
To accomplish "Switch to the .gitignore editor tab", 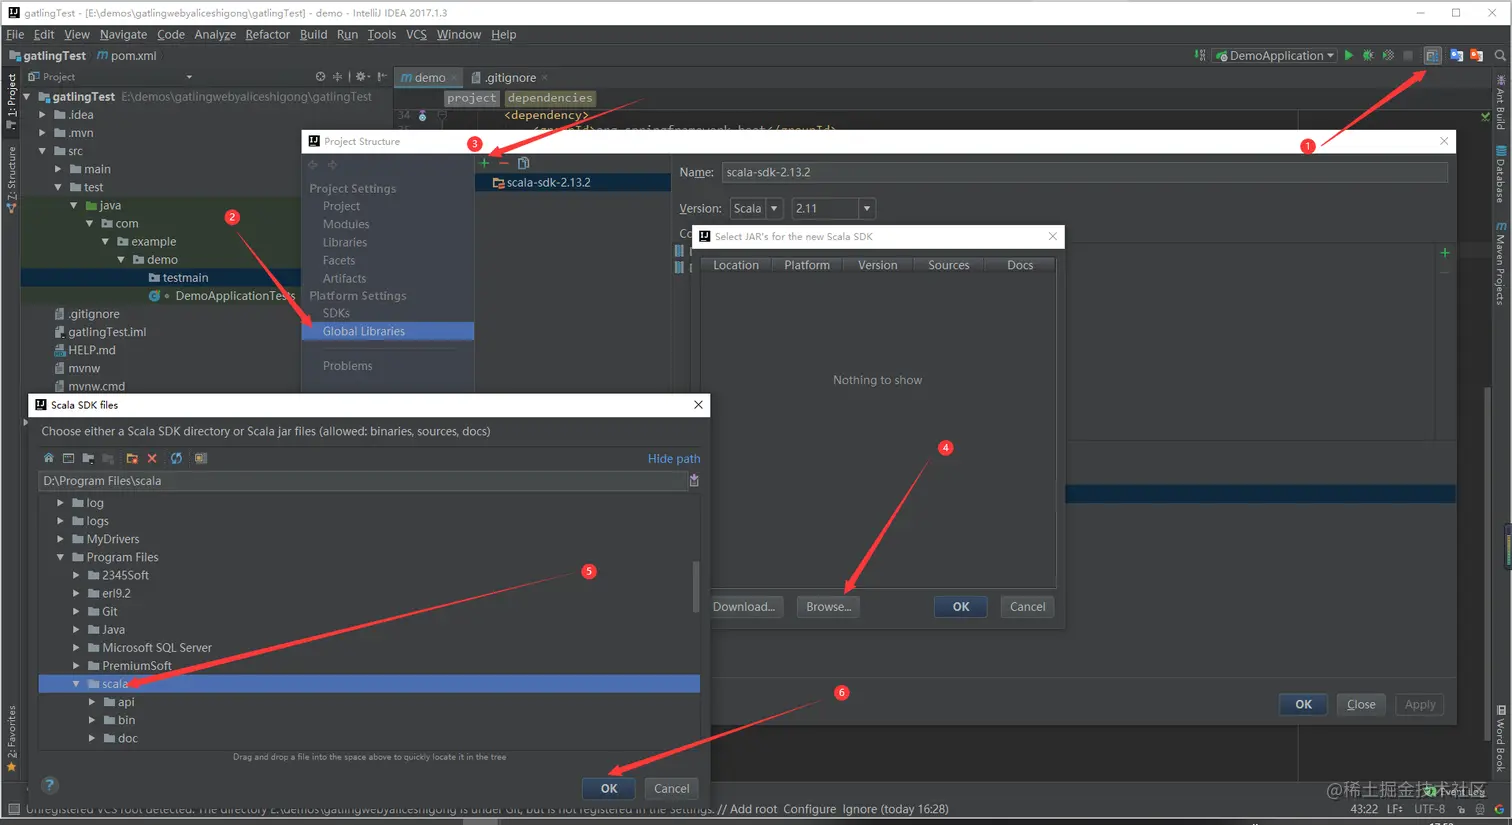I will pyautogui.click(x=510, y=77).
